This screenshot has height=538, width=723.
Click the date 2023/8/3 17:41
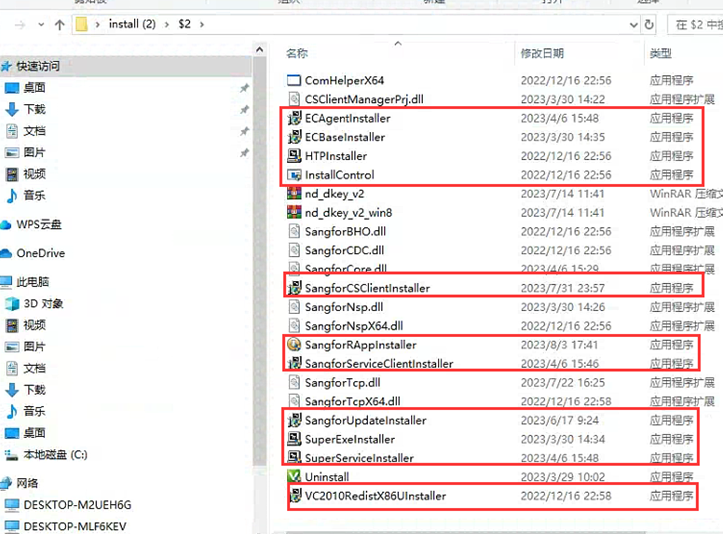559,345
